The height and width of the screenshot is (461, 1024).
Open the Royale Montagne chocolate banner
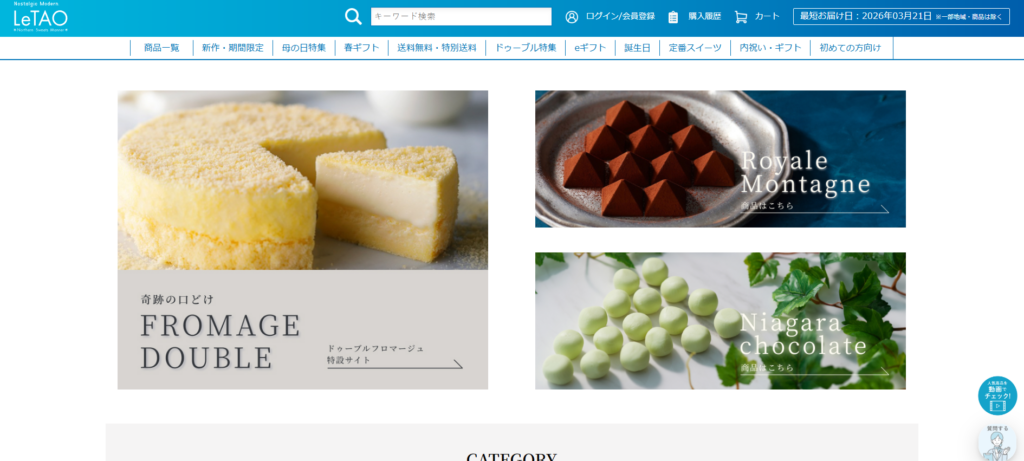pos(720,159)
